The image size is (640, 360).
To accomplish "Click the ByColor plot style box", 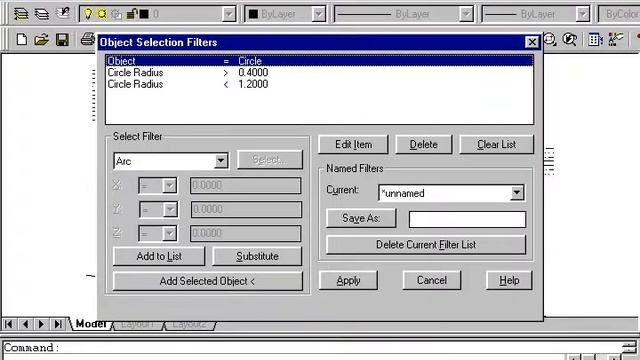I will pos(620,14).
